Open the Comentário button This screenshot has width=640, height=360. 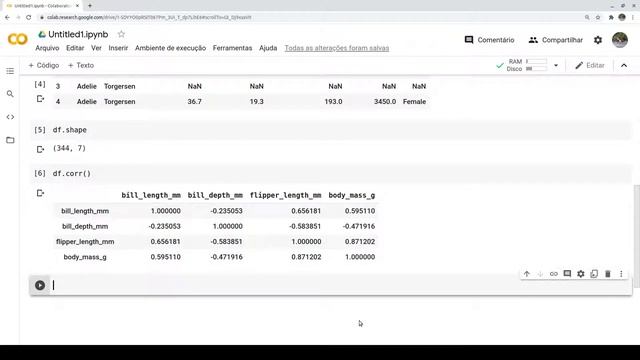point(489,40)
